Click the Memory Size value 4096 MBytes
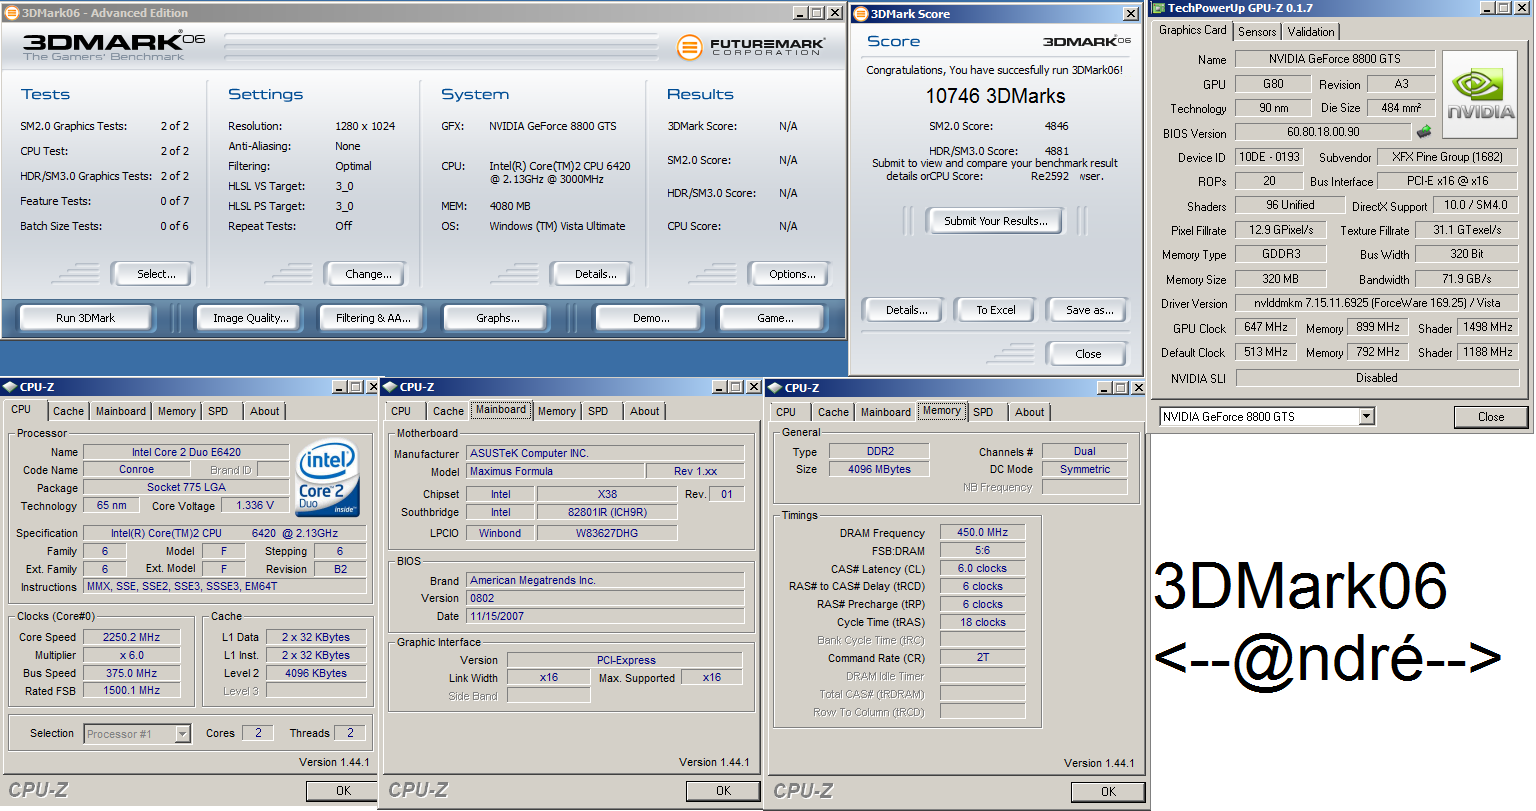This screenshot has height=811, width=1536. coord(880,469)
